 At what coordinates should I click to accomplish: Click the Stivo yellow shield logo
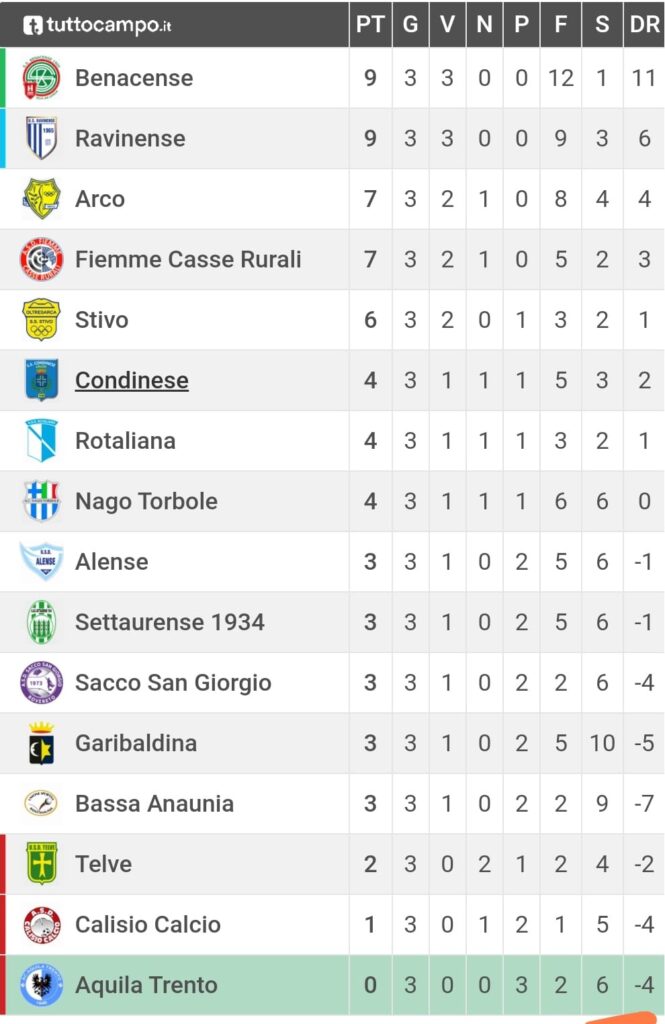41,319
